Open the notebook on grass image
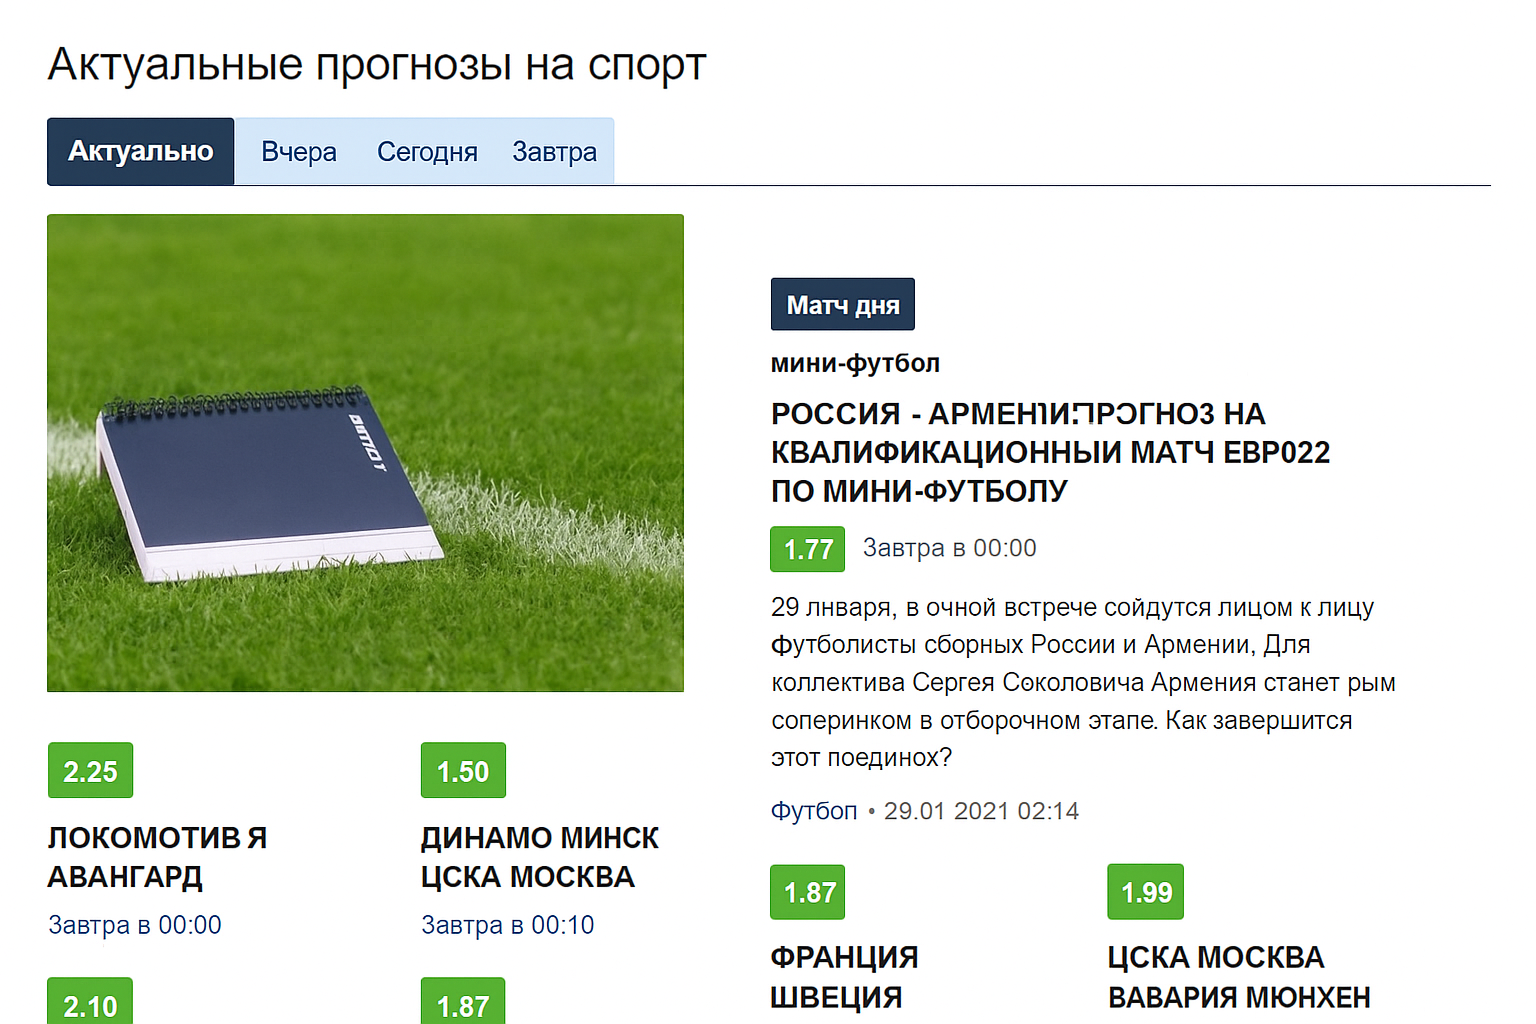Image resolution: width=1536 pixels, height=1024 pixels. point(365,452)
